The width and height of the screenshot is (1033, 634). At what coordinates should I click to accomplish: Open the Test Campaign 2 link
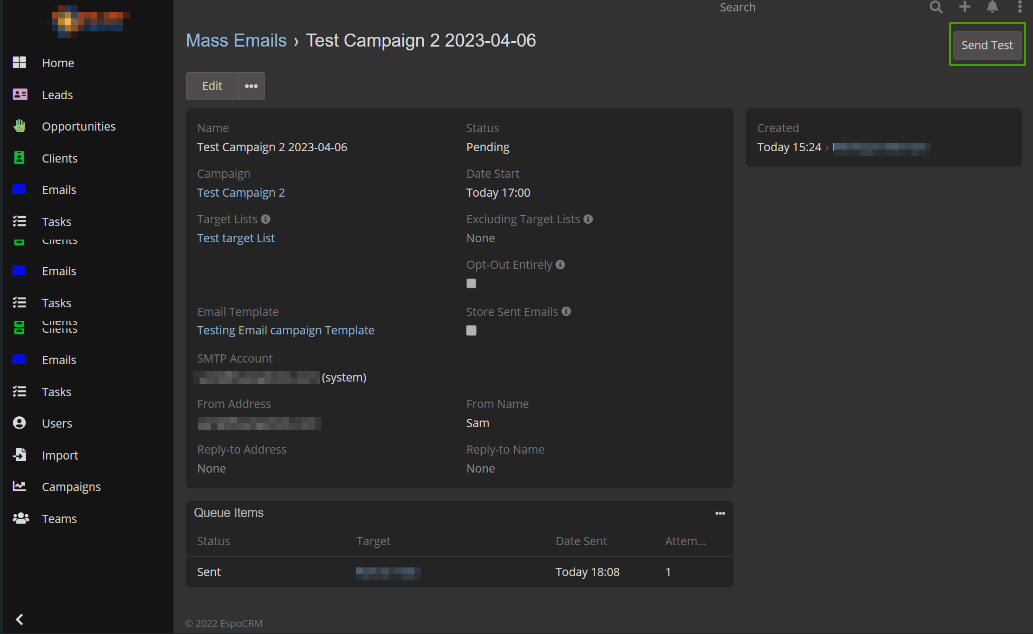coord(241,193)
